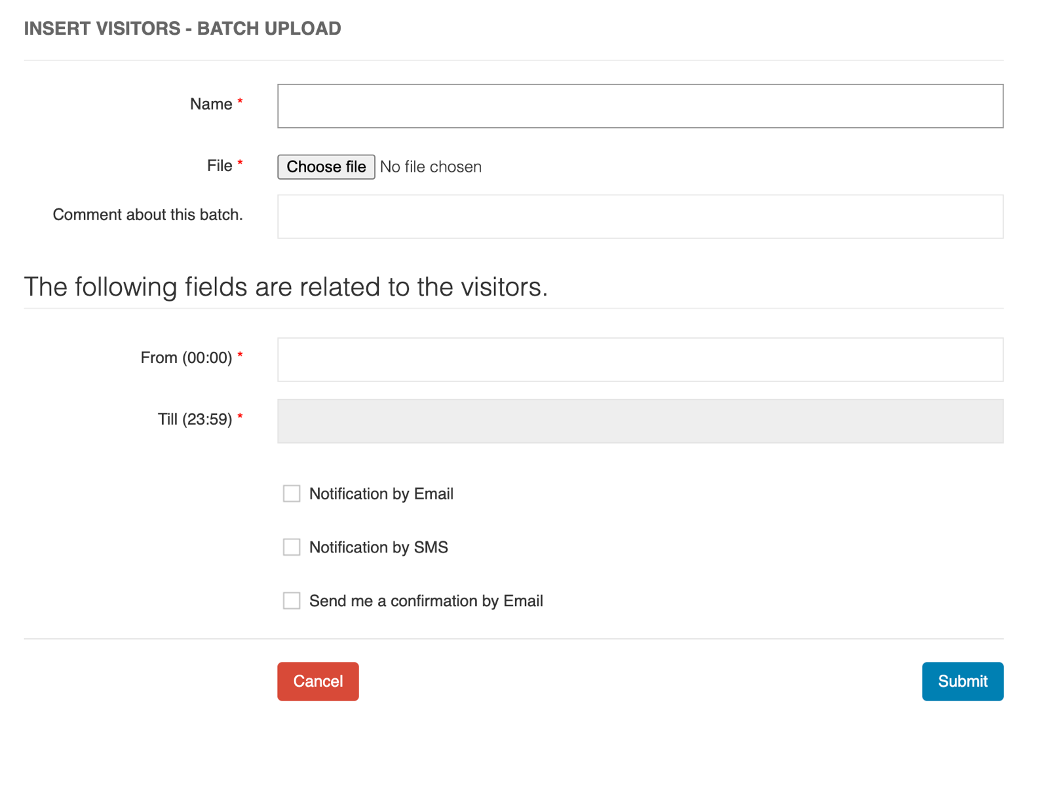Click the 'Insert Visitors - Batch Upload' heading
This screenshot has width=1038, height=792.
tap(182, 29)
